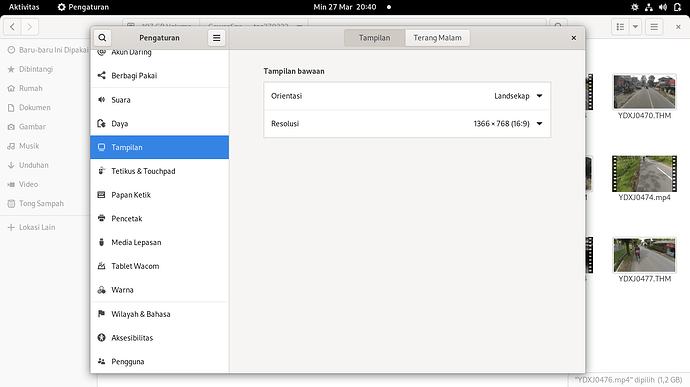The image size is (690, 387).
Task: Open the clock showing Min 27 Mar 20:40
Action: [x=345, y=7]
